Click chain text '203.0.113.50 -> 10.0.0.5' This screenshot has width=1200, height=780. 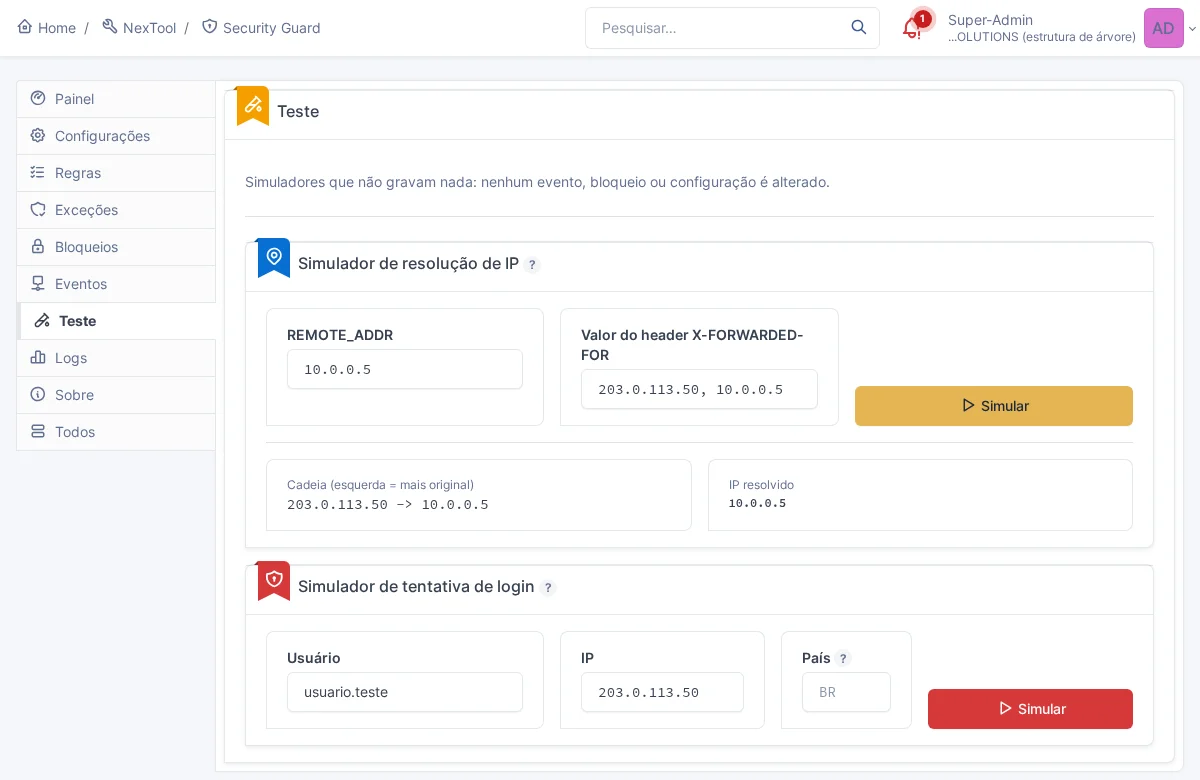tap(388, 505)
